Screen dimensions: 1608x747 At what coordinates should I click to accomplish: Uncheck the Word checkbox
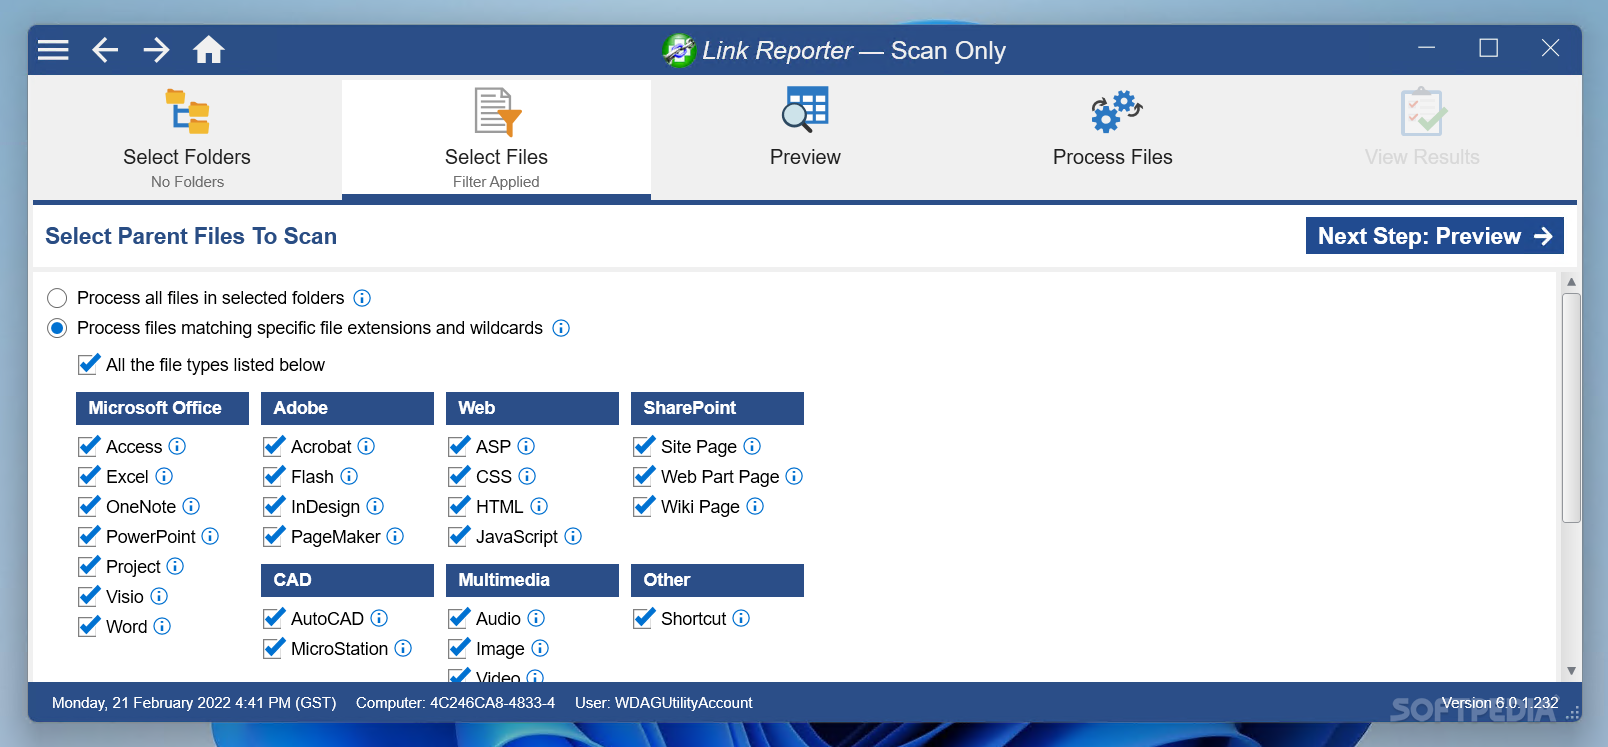(x=89, y=626)
